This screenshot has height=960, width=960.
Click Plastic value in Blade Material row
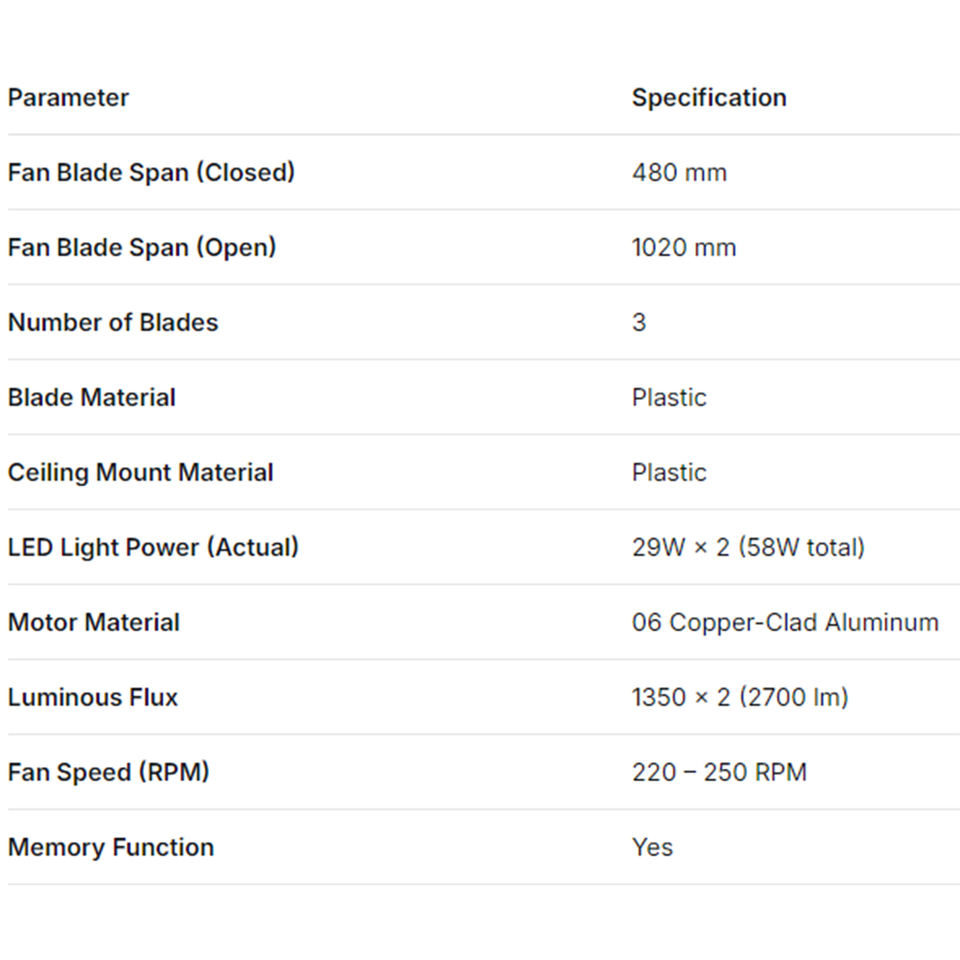tap(669, 398)
